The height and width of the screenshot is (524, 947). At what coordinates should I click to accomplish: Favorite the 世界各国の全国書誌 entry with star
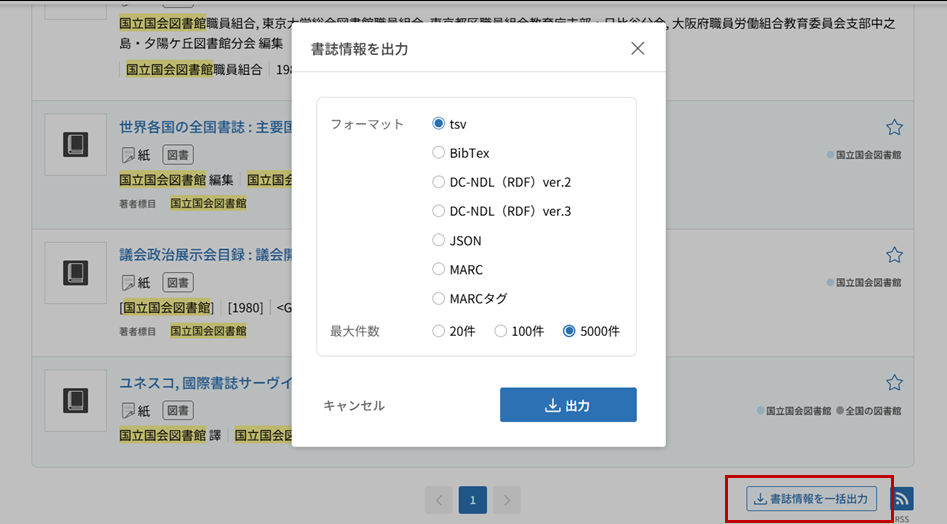tap(894, 127)
